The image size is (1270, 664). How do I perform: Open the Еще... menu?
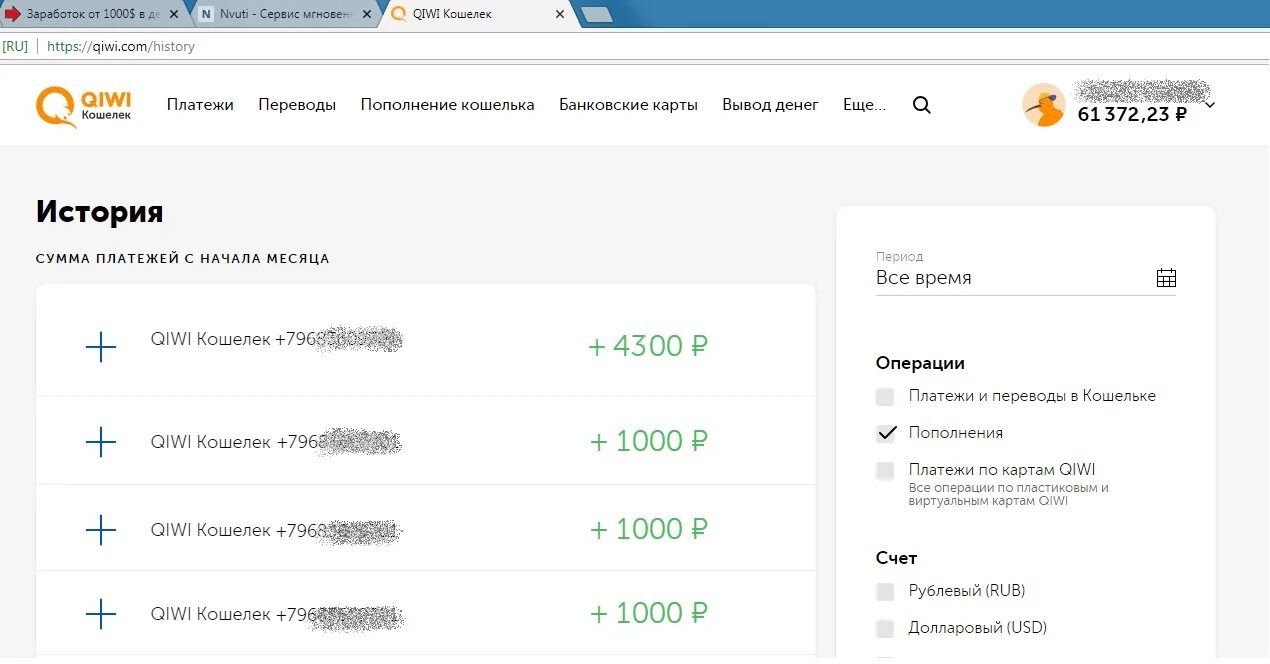(x=864, y=105)
